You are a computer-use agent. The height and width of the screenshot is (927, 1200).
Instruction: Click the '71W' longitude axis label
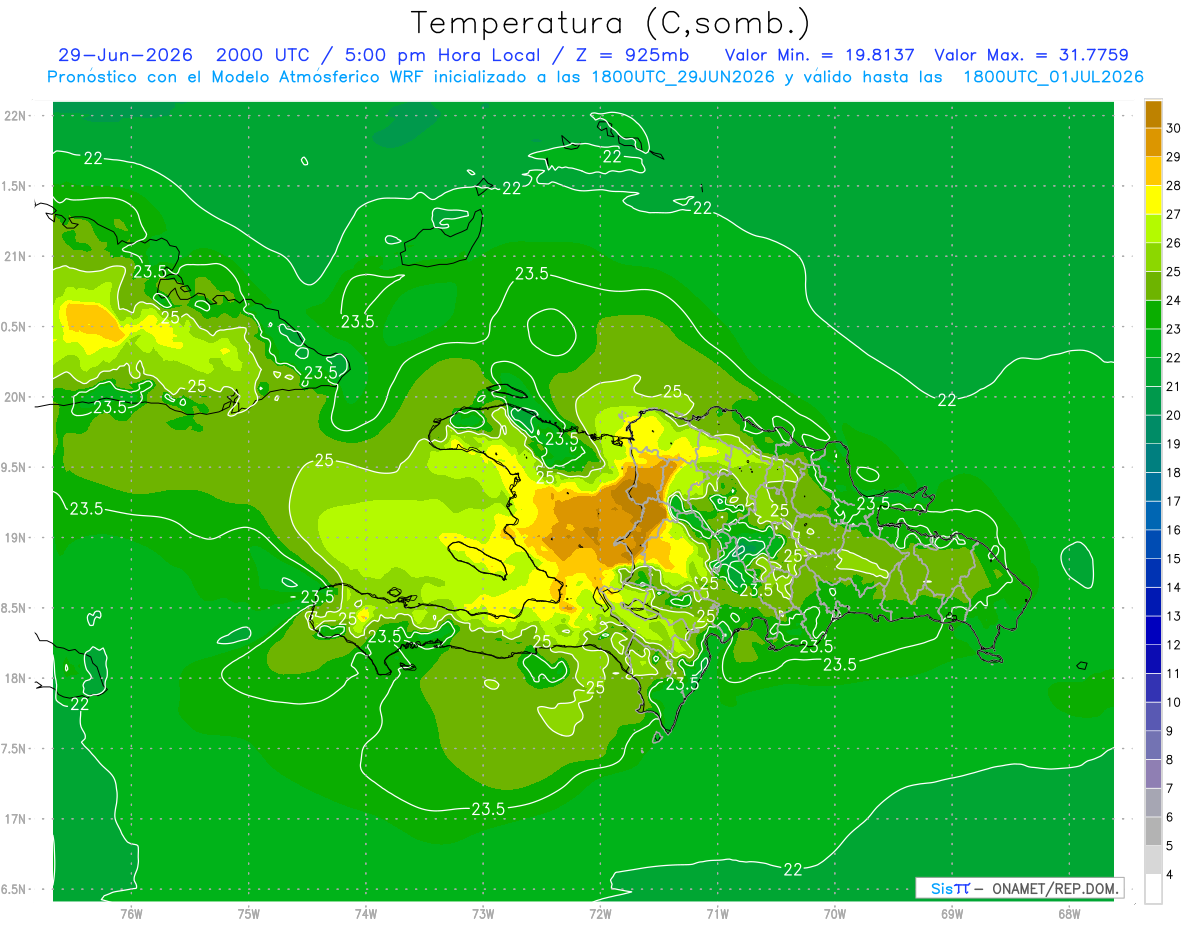(x=717, y=913)
